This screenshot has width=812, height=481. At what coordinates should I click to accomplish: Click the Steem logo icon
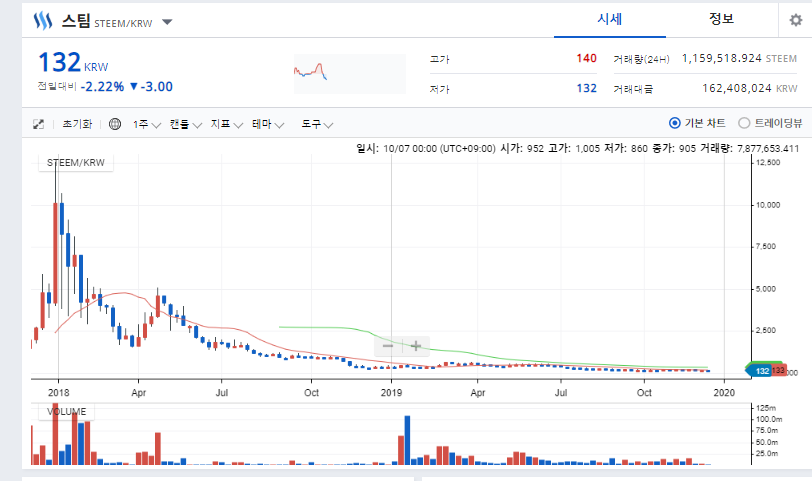click(x=42, y=21)
